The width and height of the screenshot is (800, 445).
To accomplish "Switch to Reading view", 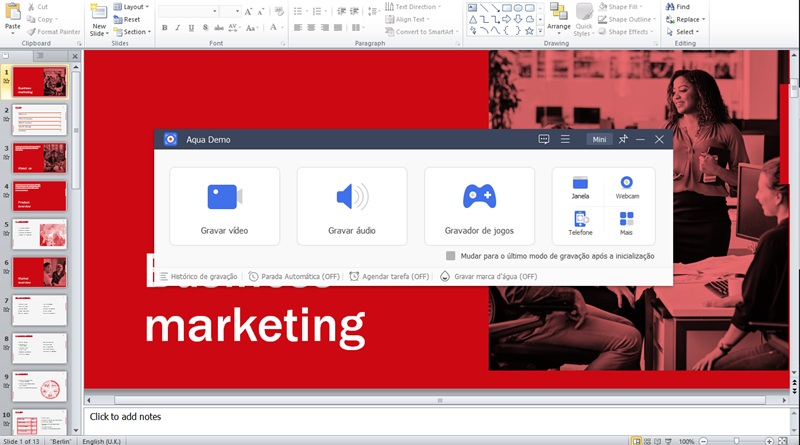I will coord(658,441).
